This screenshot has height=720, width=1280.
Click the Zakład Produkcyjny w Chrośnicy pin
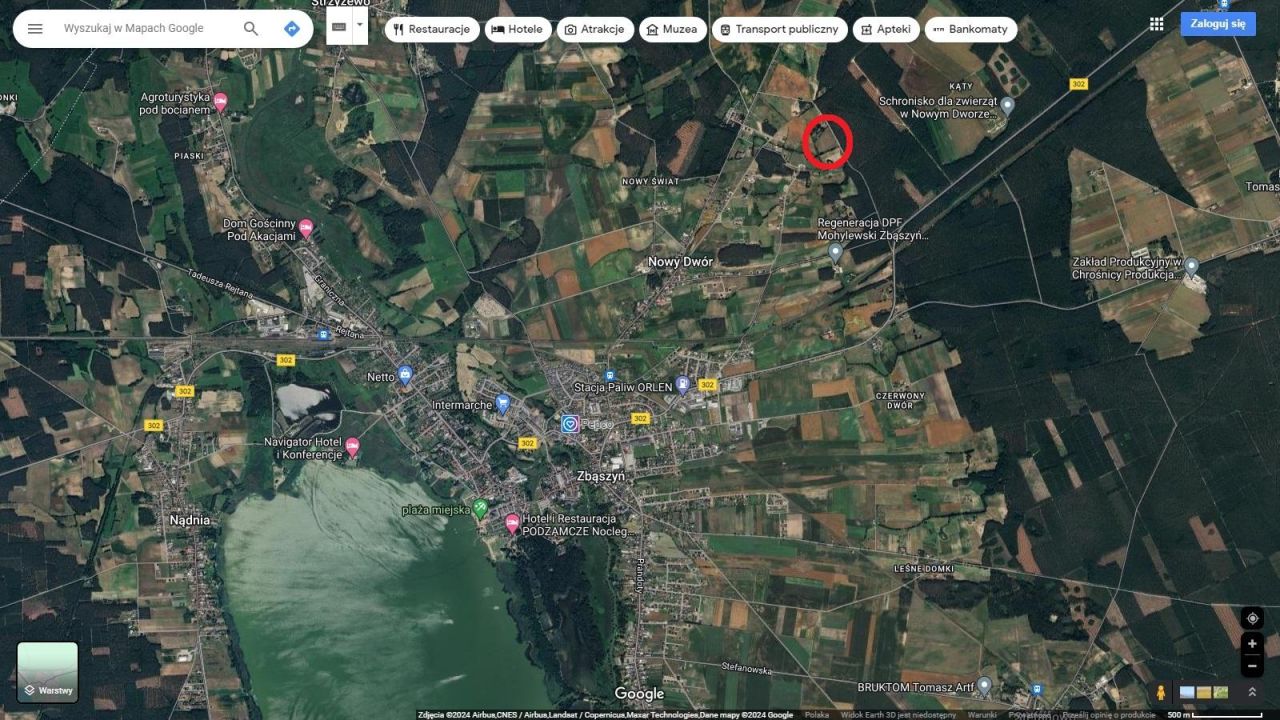pos(1191,267)
